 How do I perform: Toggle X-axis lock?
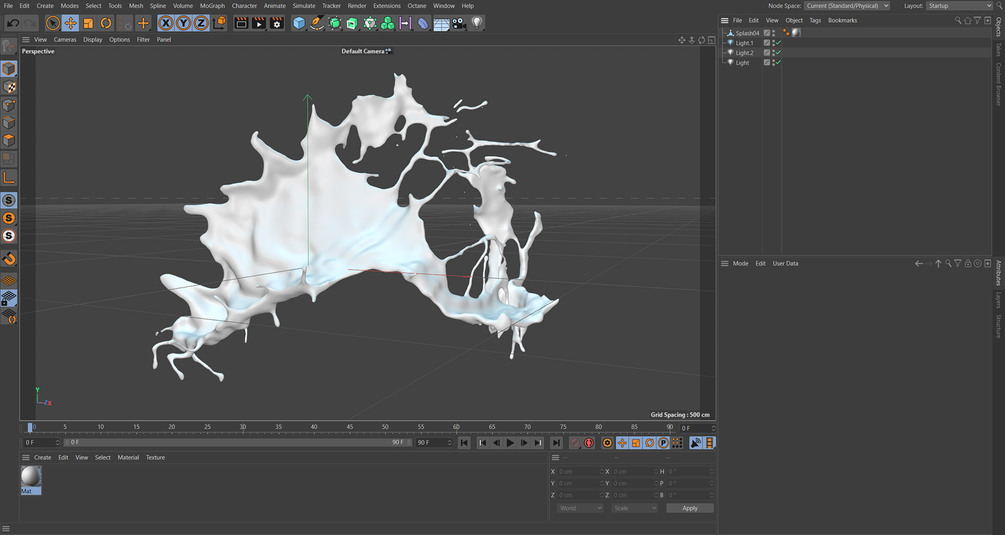[x=166, y=23]
